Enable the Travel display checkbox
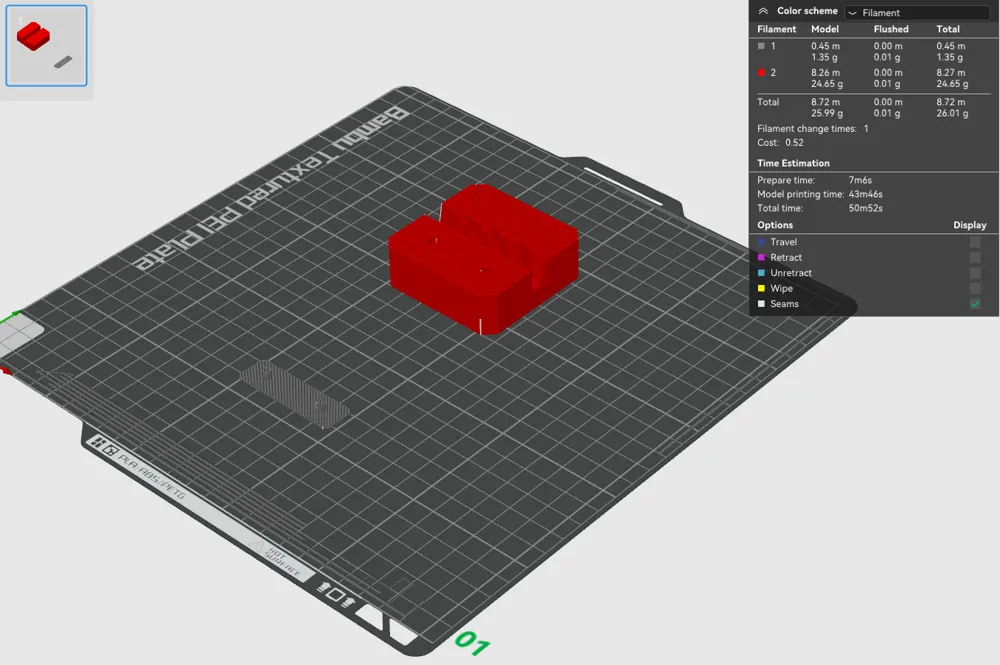Viewport: 1000px width, 665px height. (975, 242)
